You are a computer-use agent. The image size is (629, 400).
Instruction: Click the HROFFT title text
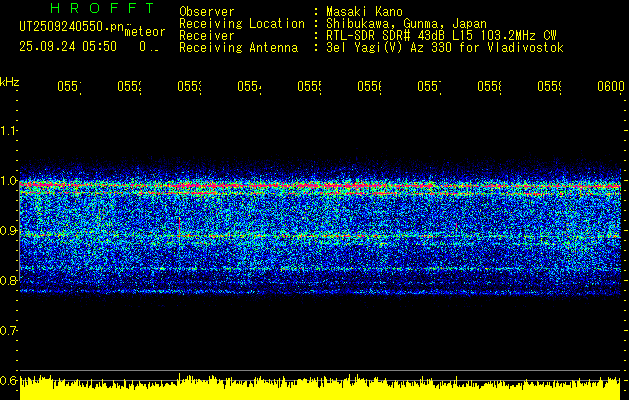[102, 8]
